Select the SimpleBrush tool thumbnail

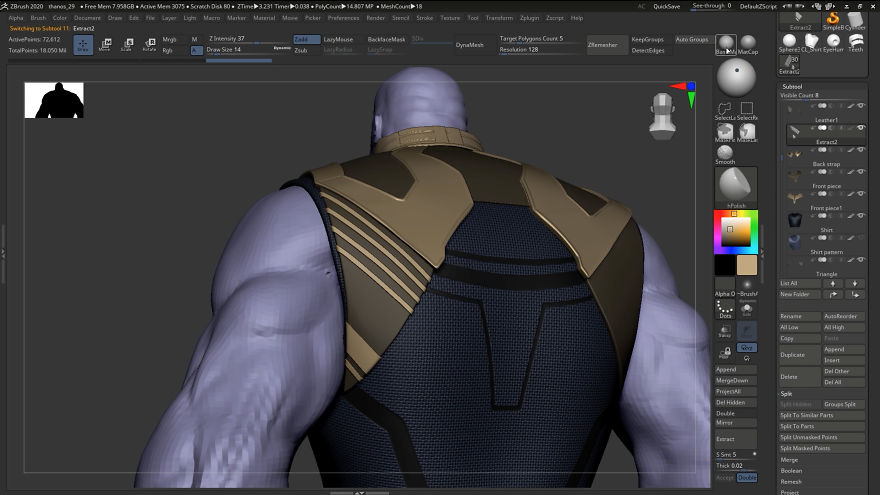[833, 20]
